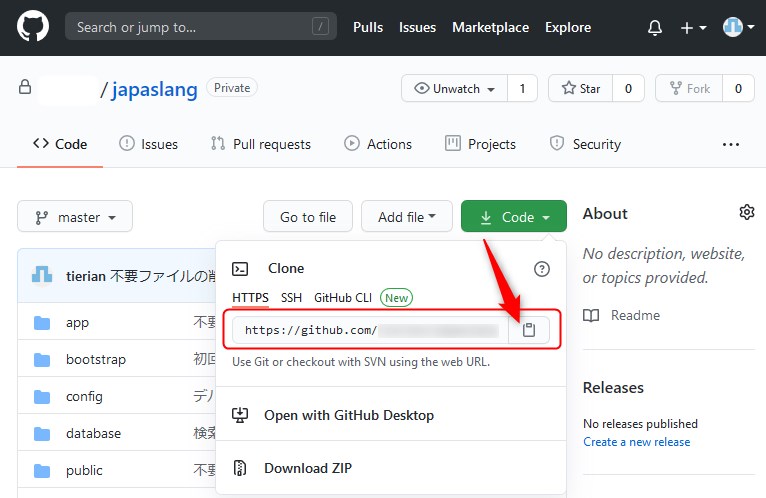Choose Open with GitHub Desktop
Image resolution: width=766 pixels, height=498 pixels.
point(348,415)
